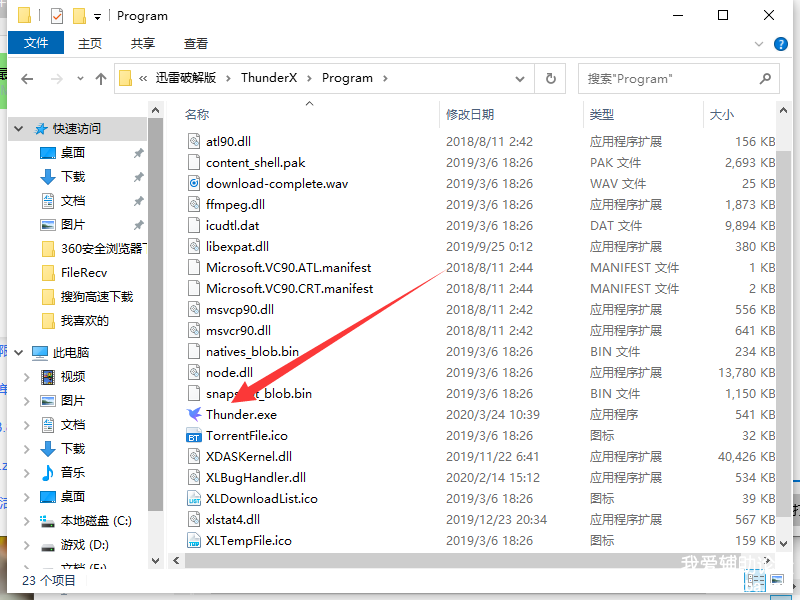This screenshot has width=800, height=600.
Task: Open recent locations dropdown arrow
Action: point(80,79)
